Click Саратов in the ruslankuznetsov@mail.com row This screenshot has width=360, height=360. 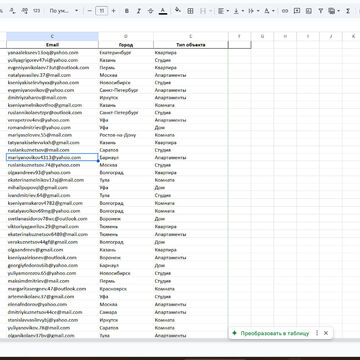click(126, 150)
